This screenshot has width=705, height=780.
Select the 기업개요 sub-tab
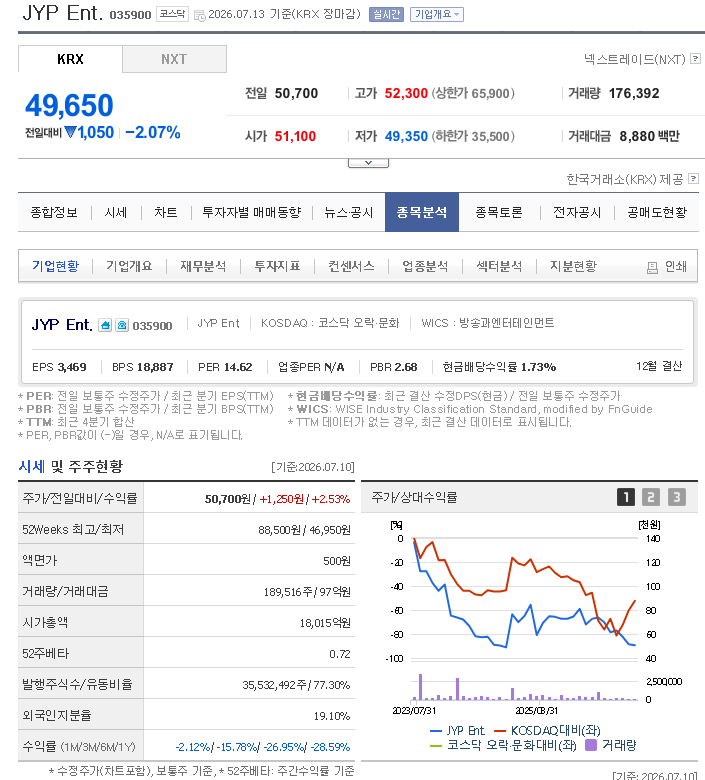coord(129,266)
